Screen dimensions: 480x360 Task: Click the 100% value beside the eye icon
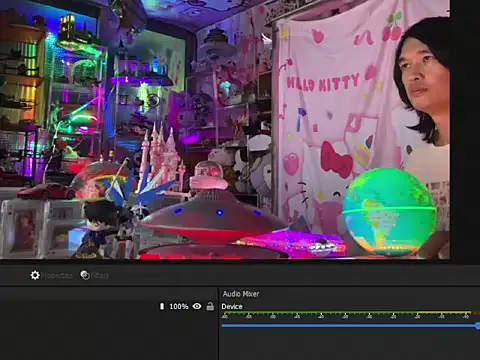click(179, 306)
